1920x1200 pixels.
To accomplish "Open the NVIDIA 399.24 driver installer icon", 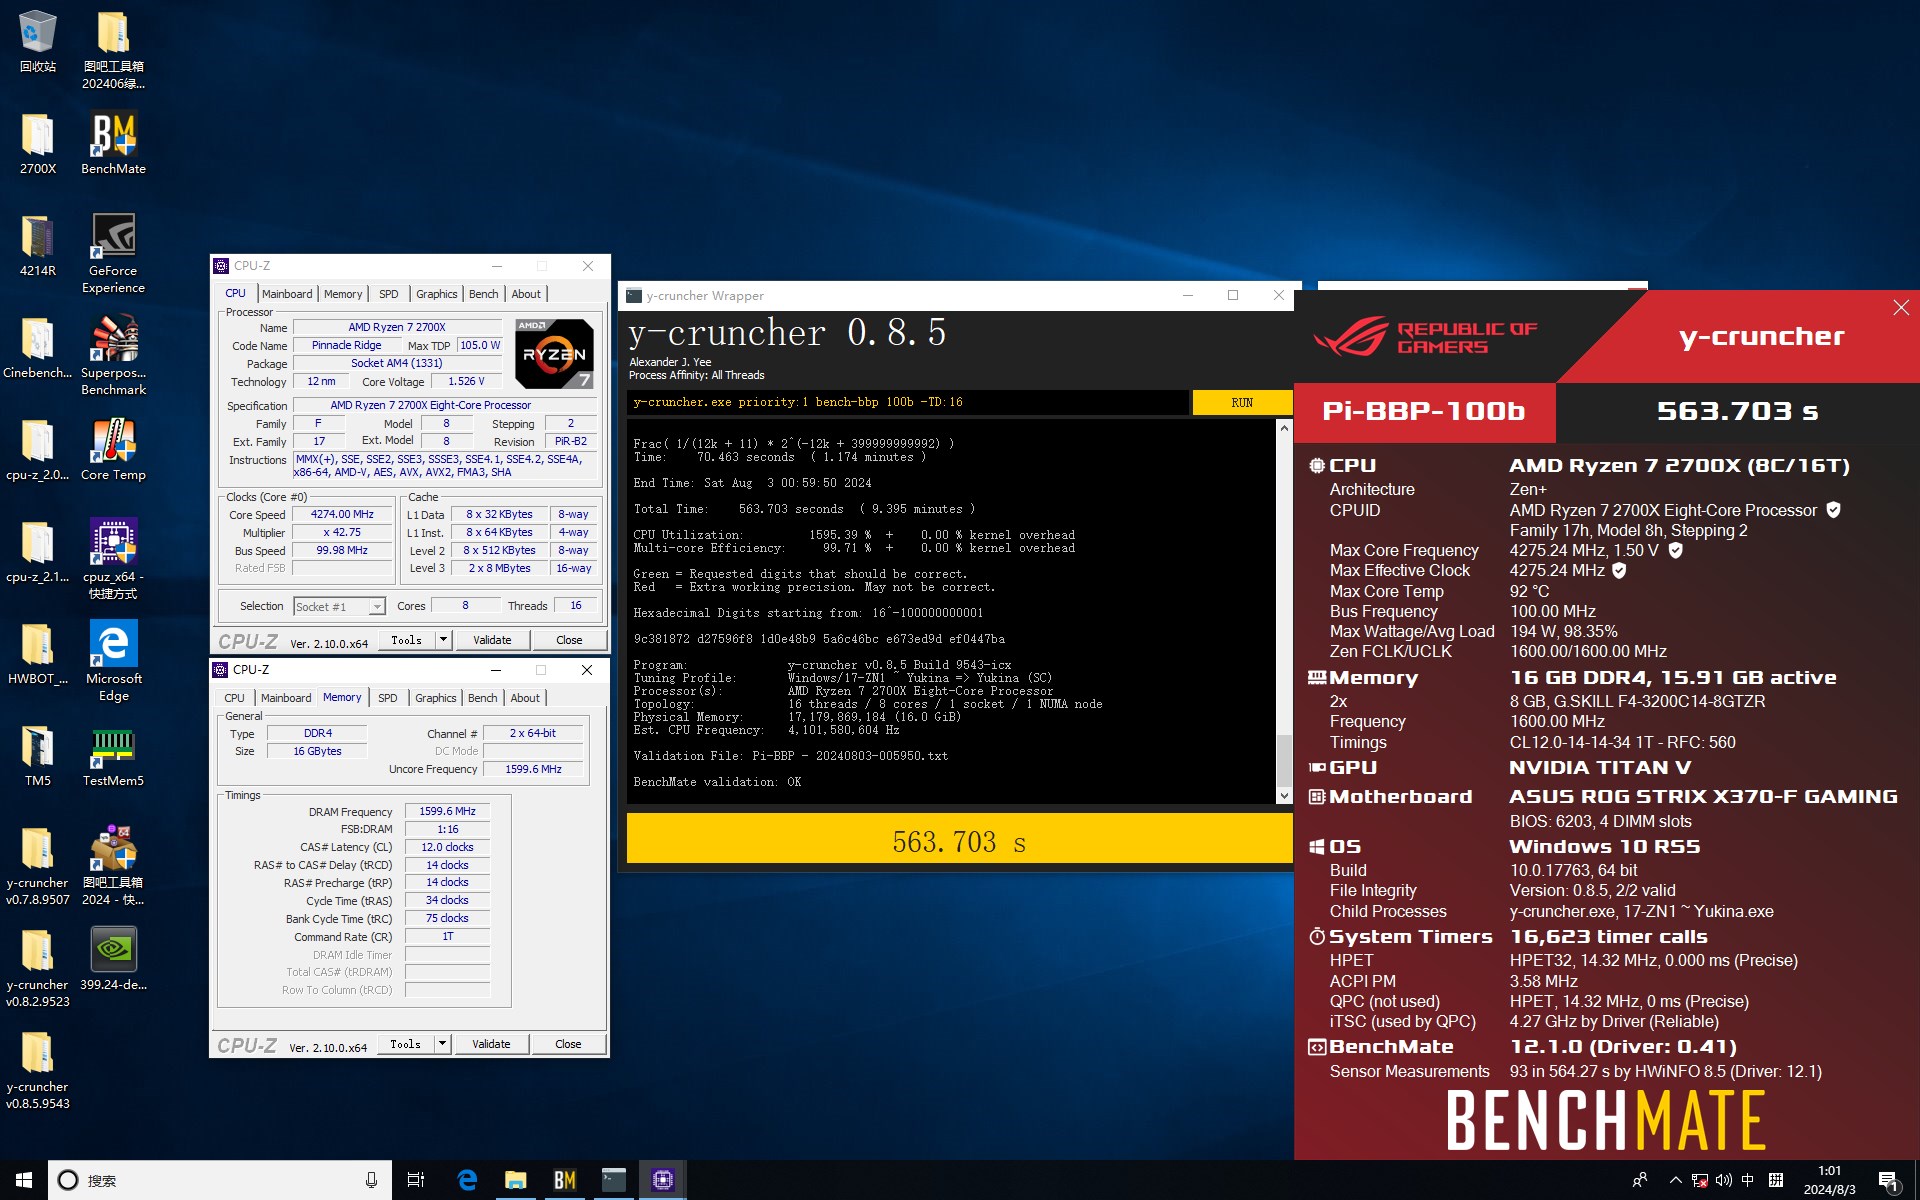I will pyautogui.click(x=113, y=959).
